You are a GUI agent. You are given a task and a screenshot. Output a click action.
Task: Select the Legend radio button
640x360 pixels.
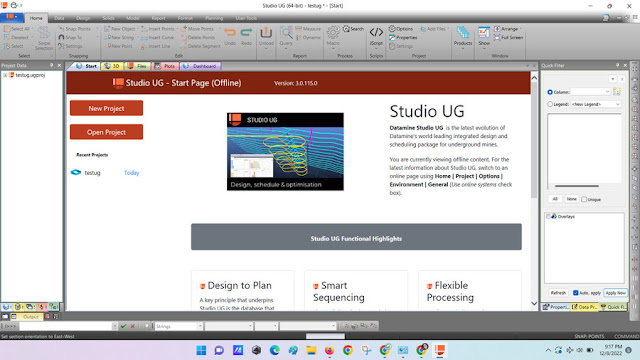tap(550, 104)
